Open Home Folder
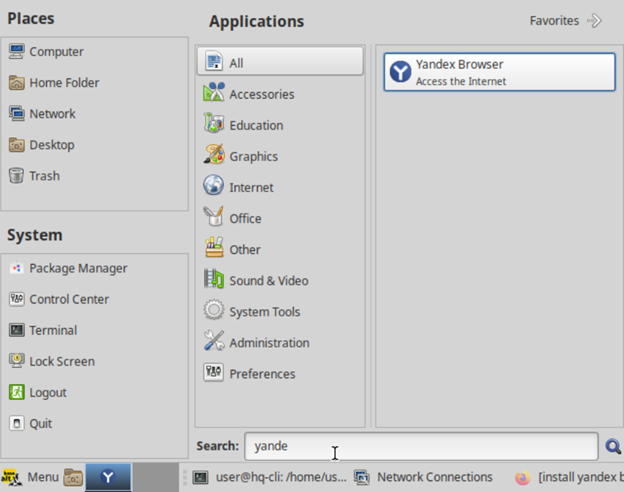 click(x=64, y=83)
